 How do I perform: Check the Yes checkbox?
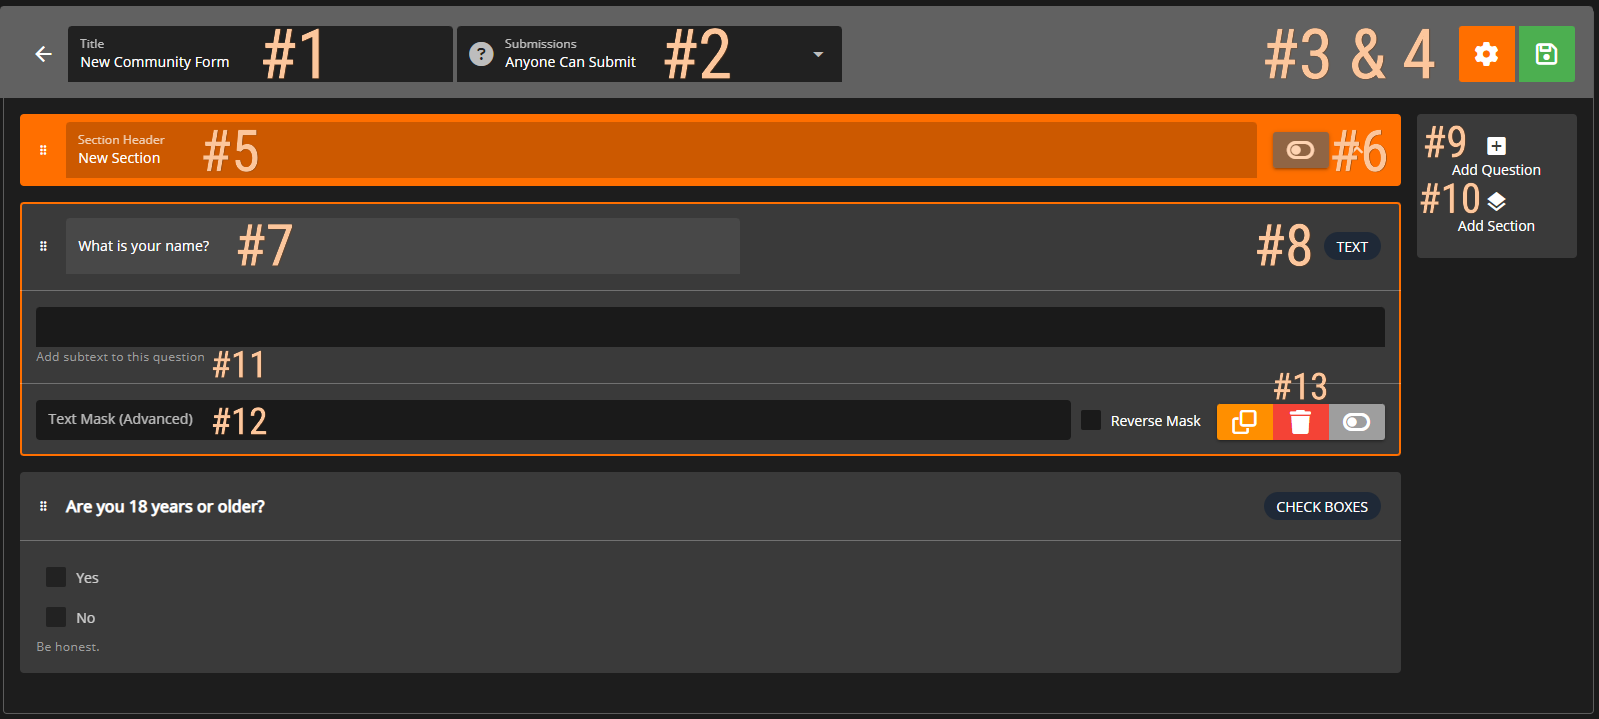pos(56,577)
